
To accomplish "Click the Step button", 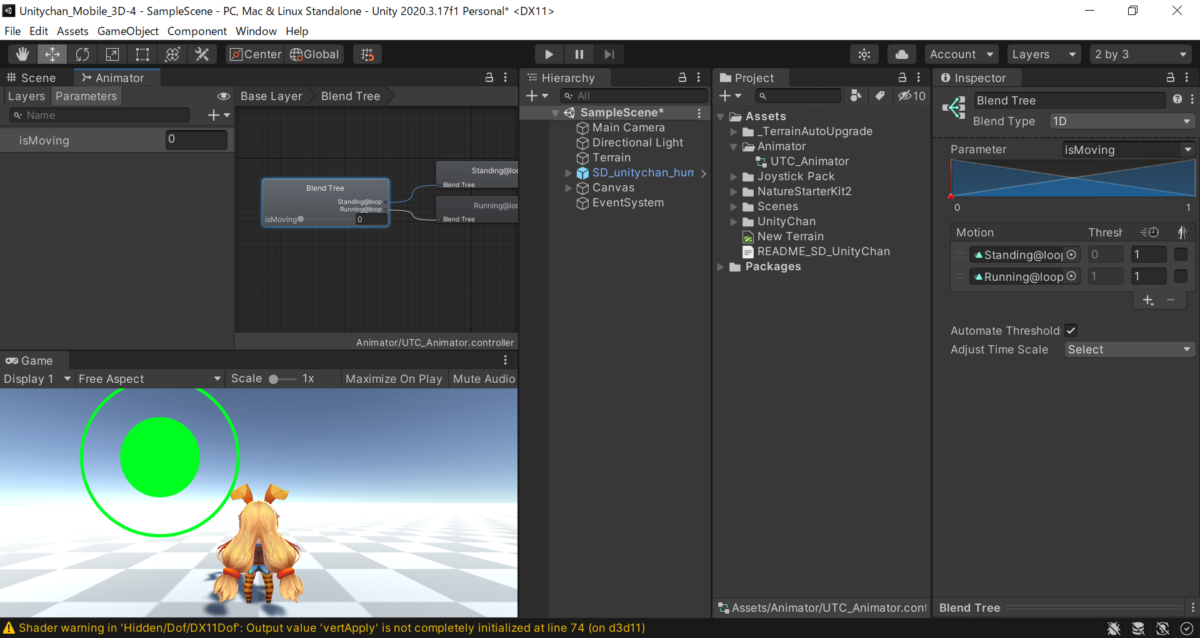I will [609, 54].
